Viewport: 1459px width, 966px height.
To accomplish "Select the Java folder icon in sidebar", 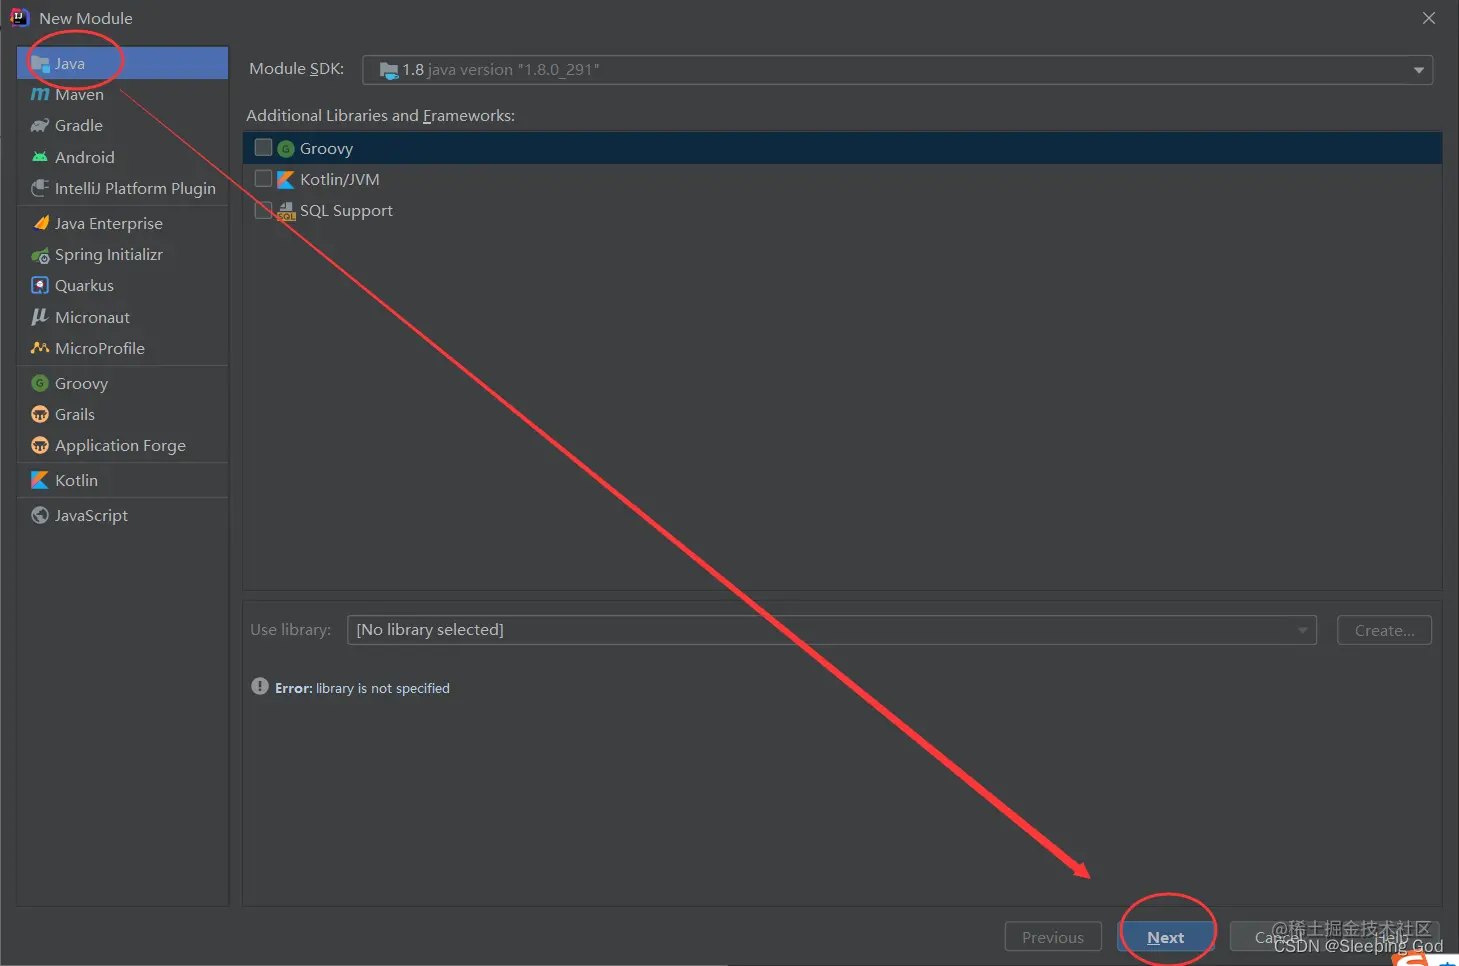I will click(40, 64).
